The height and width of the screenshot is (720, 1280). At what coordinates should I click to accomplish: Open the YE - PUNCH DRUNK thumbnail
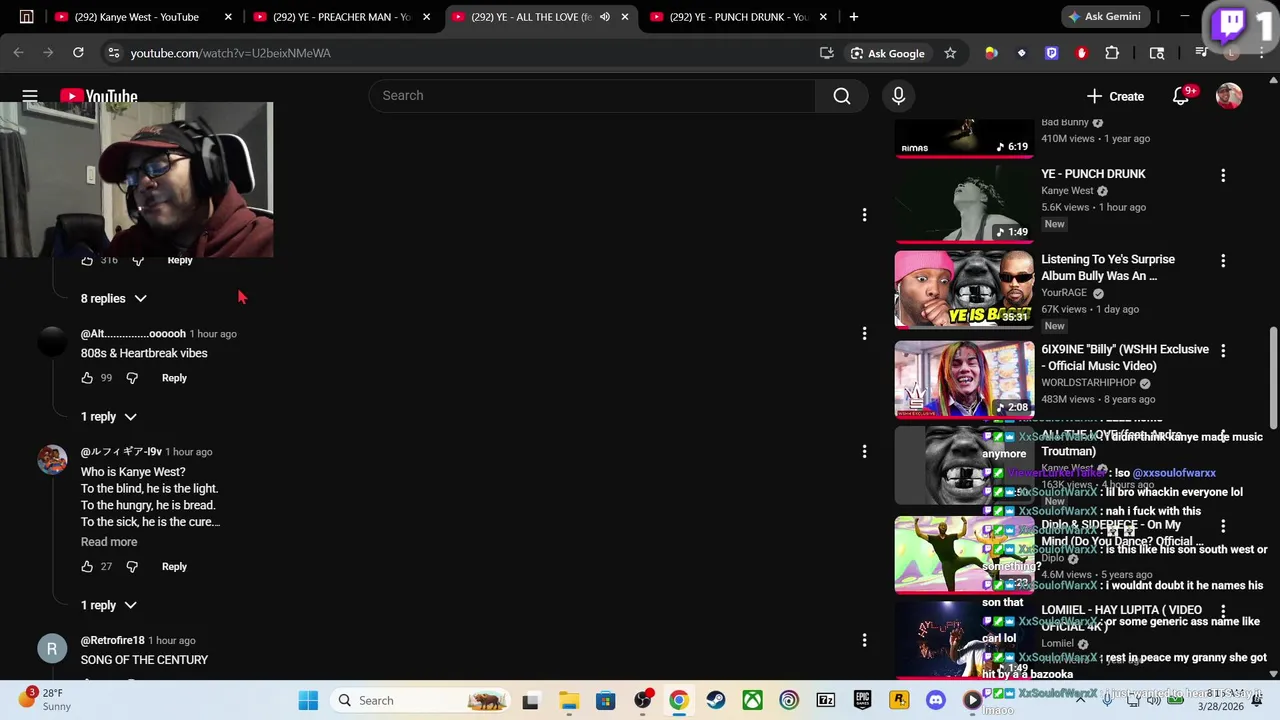click(964, 204)
